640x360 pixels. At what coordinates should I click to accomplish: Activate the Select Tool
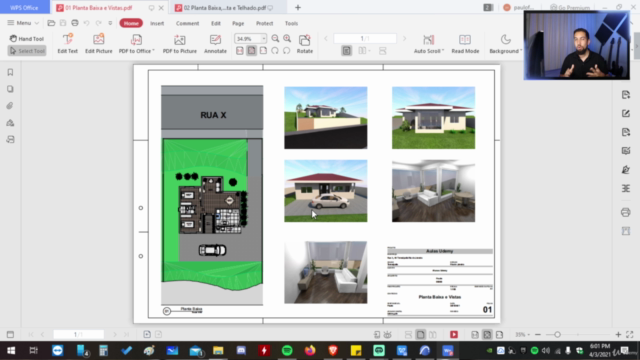tap(27, 51)
